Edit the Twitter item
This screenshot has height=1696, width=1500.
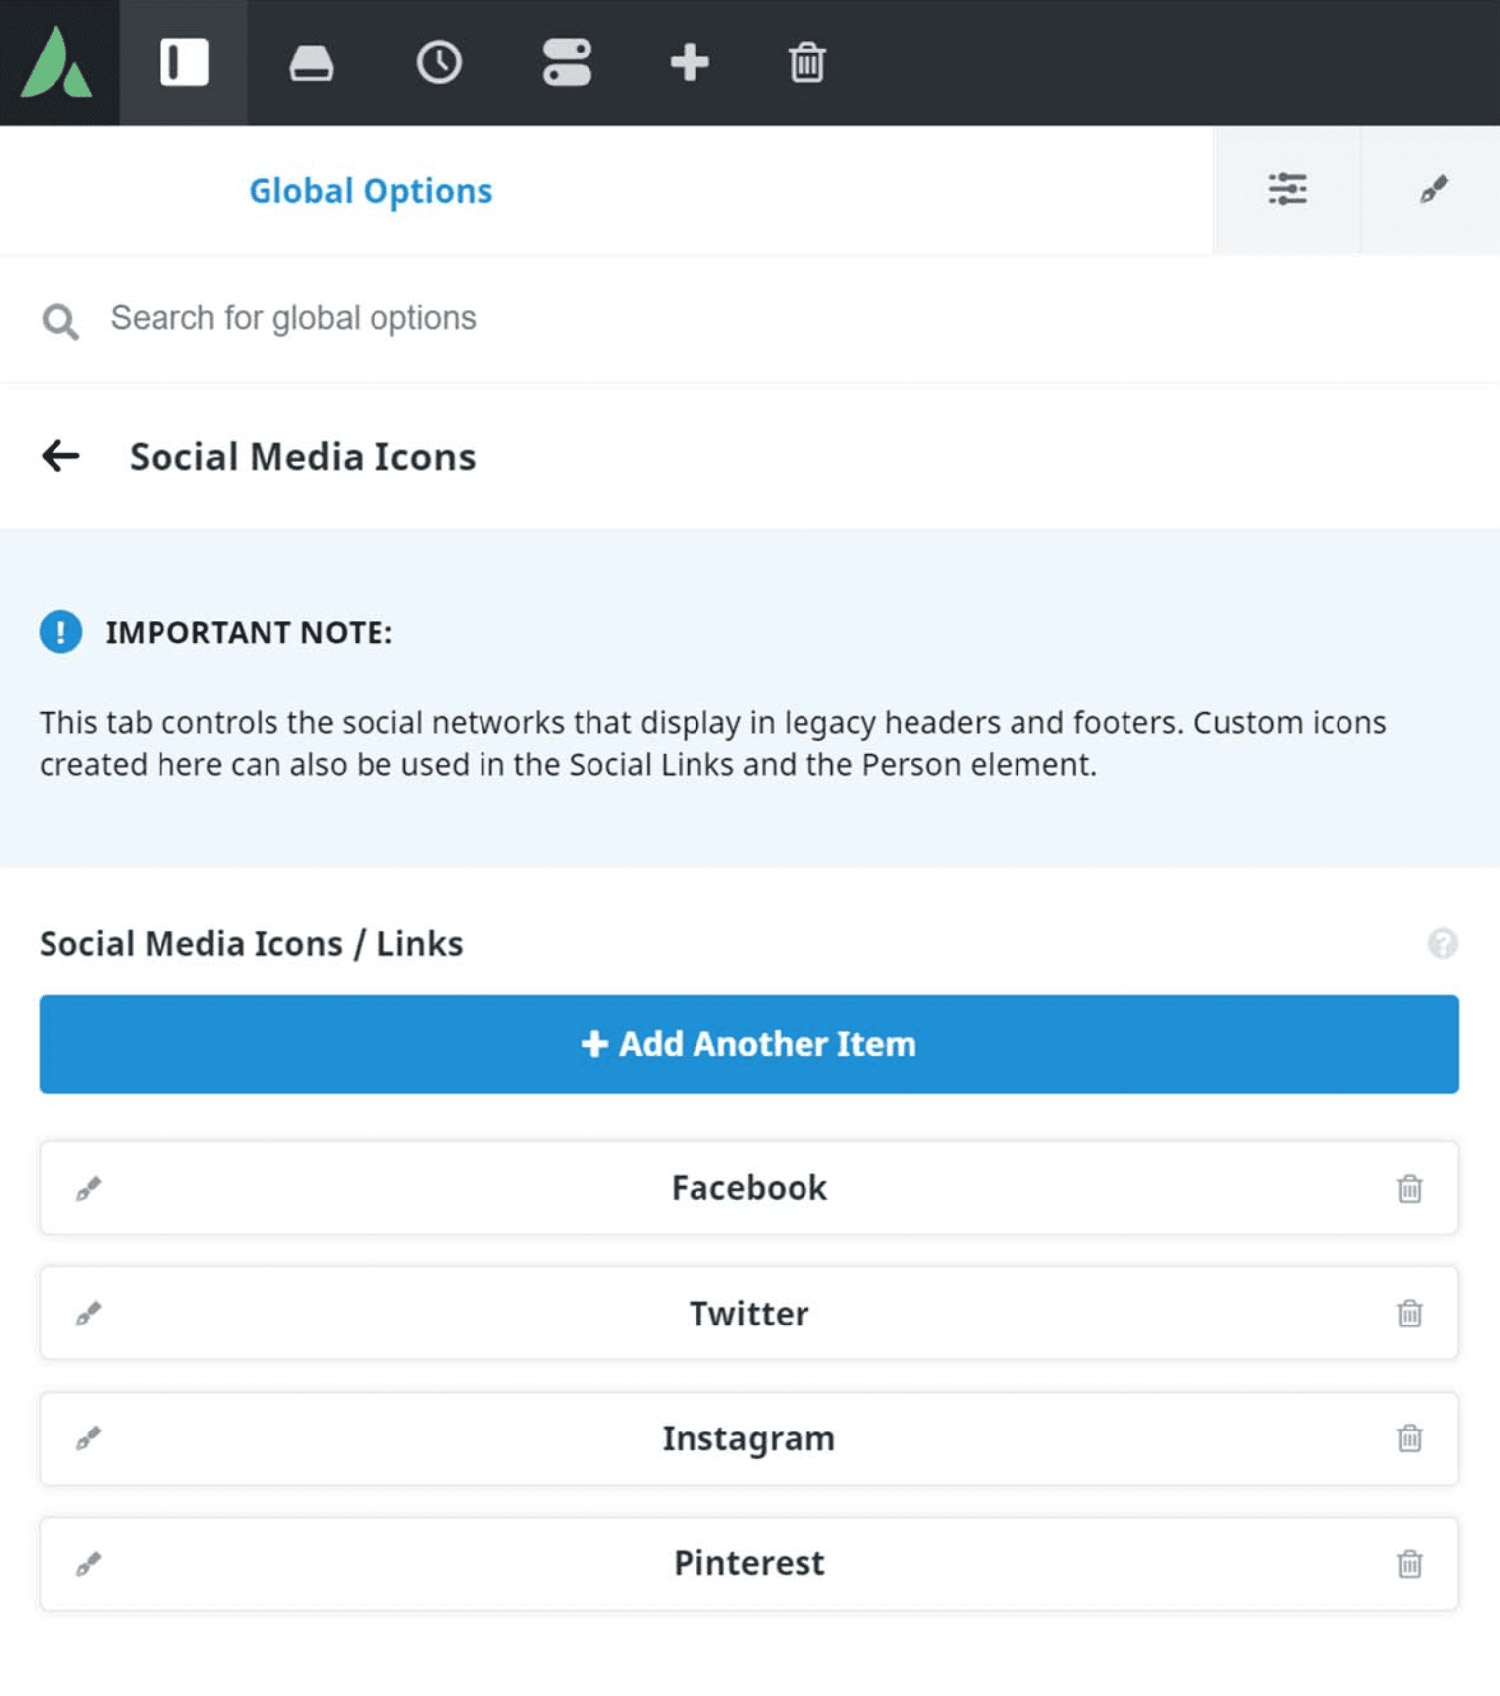coord(89,1313)
